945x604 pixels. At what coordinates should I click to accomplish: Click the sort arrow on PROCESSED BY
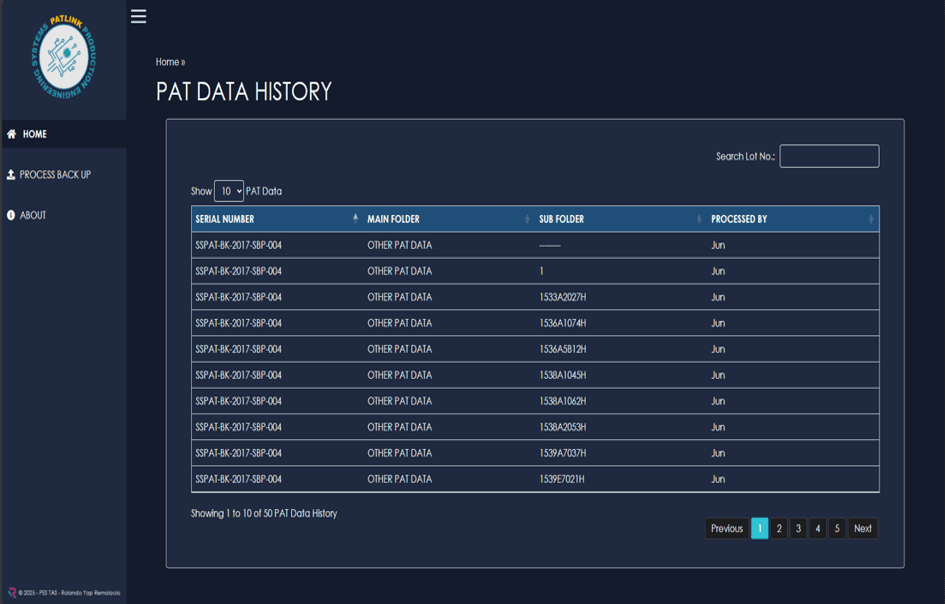pos(869,218)
